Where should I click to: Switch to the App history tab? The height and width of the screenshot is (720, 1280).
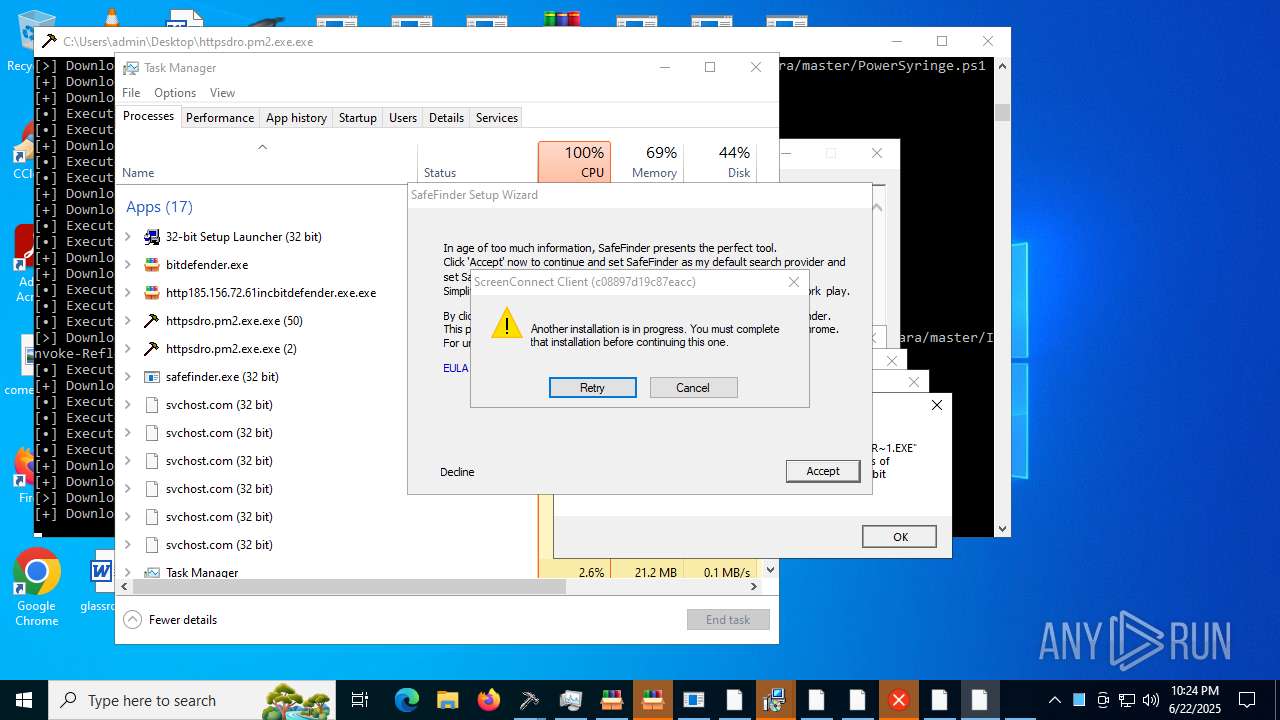[x=296, y=118]
